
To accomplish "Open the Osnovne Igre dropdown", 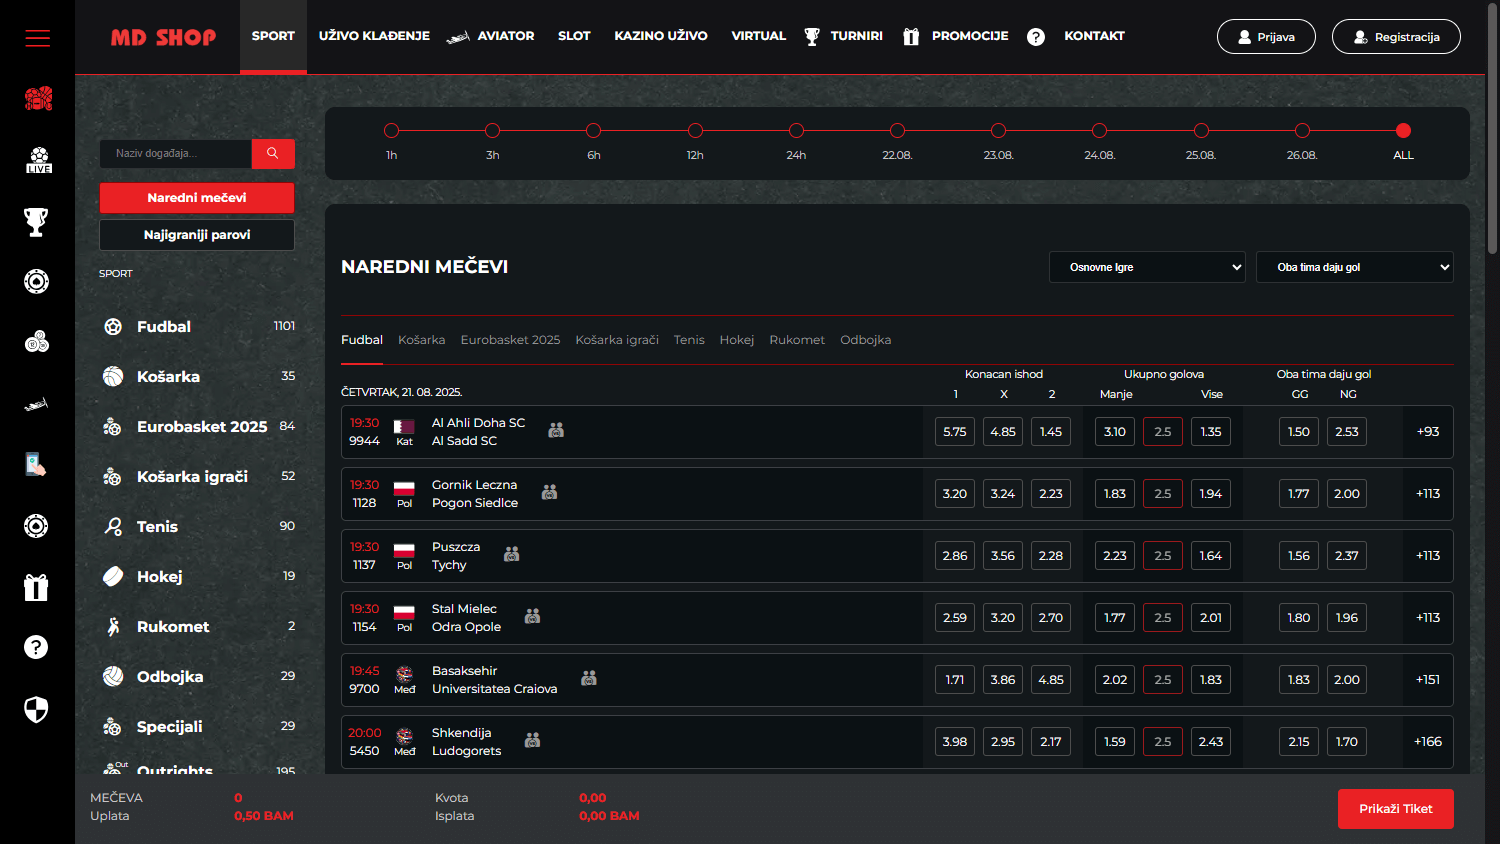I will tap(1147, 267).
